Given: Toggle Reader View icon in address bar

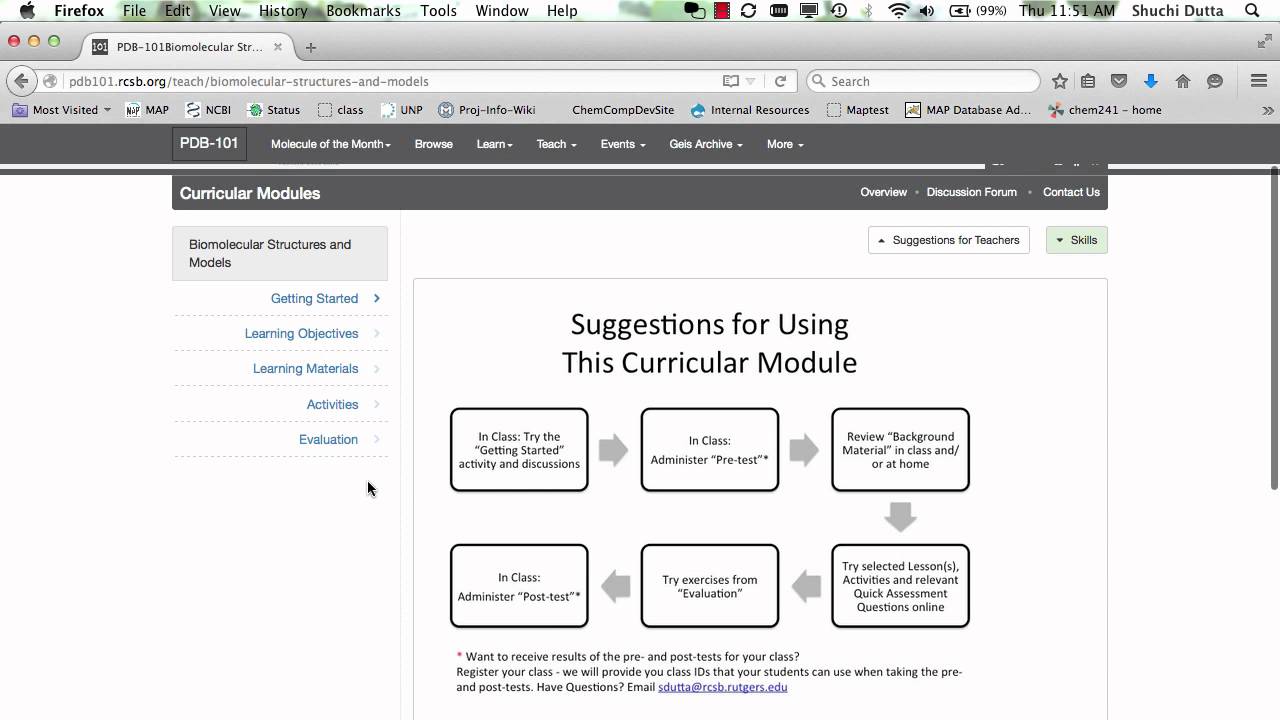Looking at the screenshot, I should coord(731,81).
